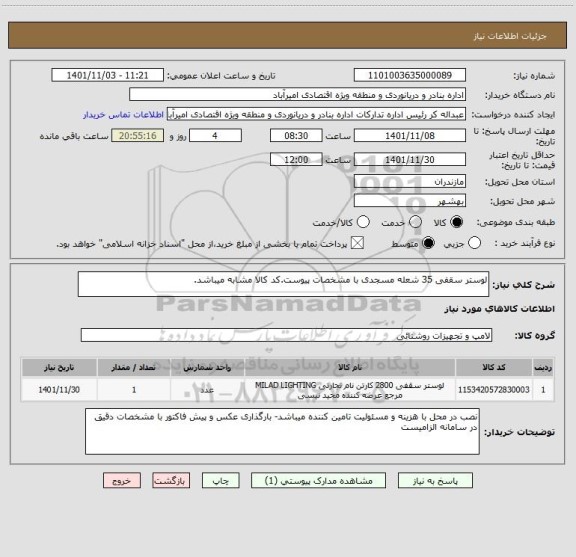Click the row number 1 cell
The width and height of the screenshot is (576, 557).
click(543, 390)
